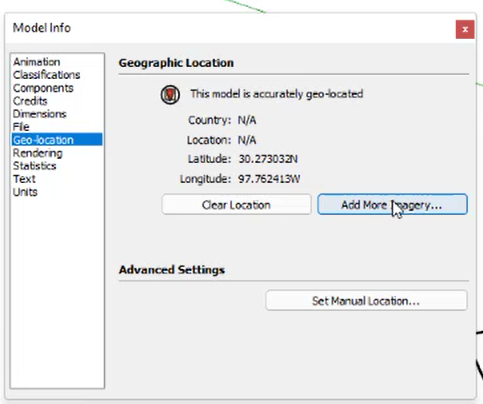Screen dimensions: 483x404
Task: Click the Clear Location button
Action: coord(236,205)
